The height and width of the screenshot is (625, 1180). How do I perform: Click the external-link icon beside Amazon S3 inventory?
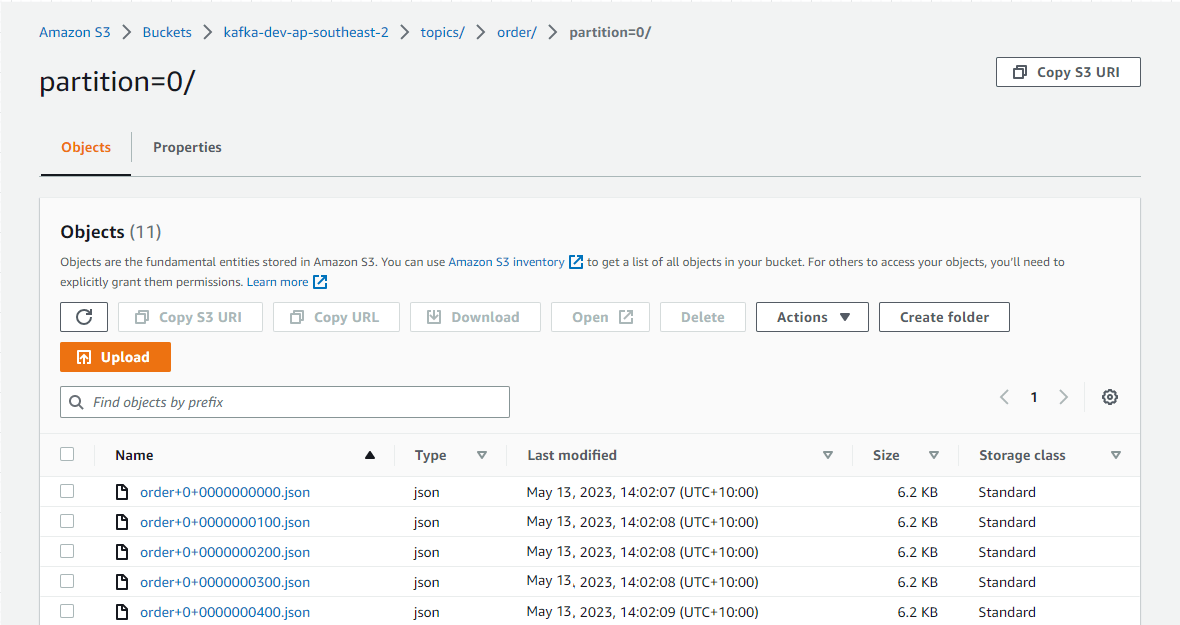click(x=575, y=262)
